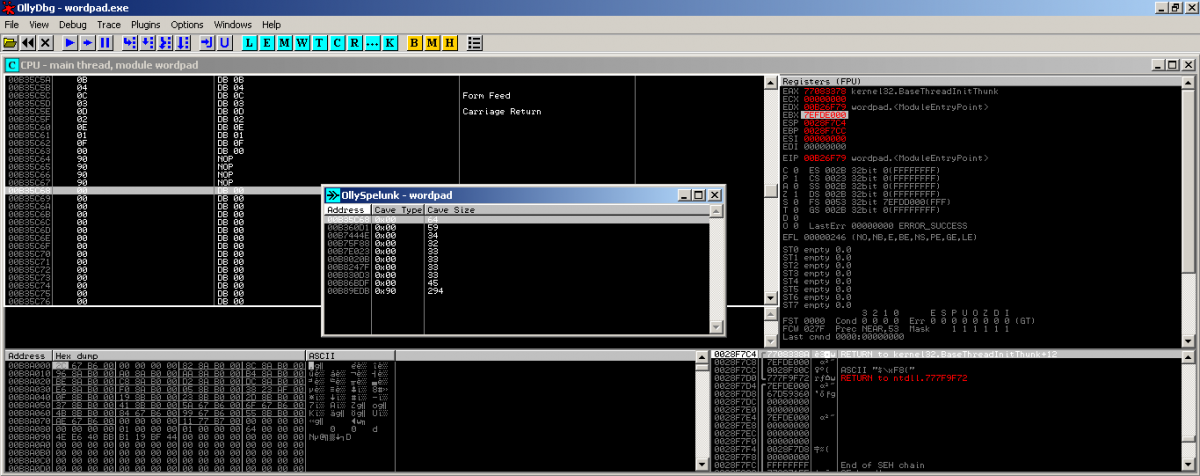This screenshot has height=476, width=1200.
Task: Click the 'Form Feed' comment in disassembly
Action: [486, 96]
